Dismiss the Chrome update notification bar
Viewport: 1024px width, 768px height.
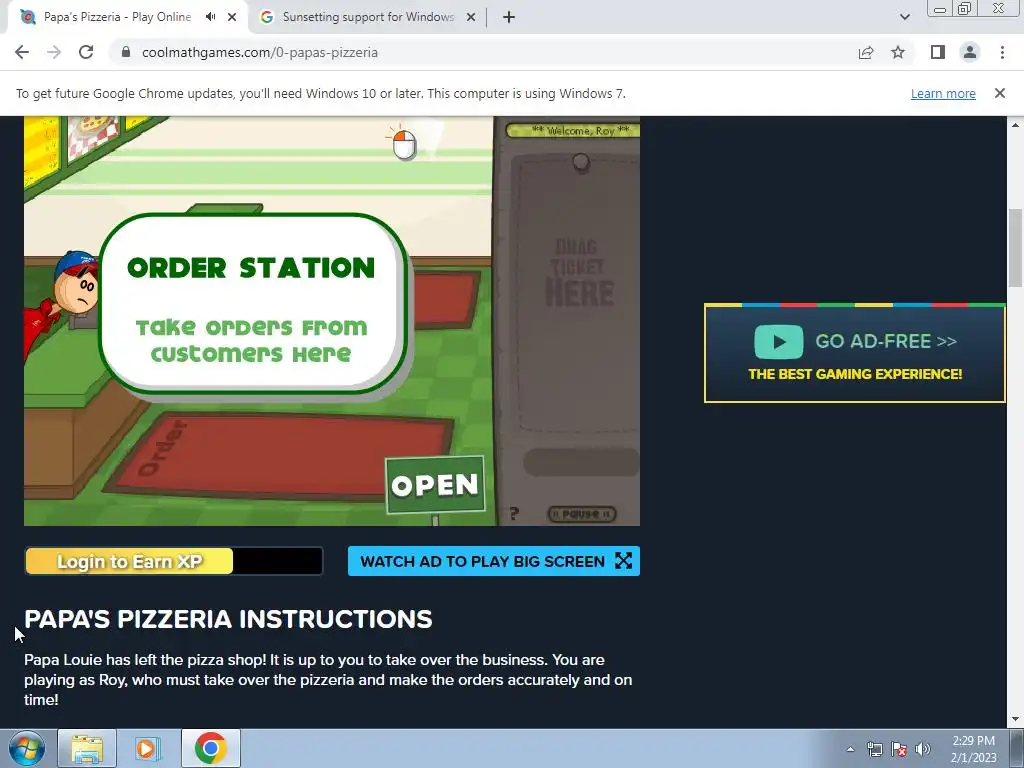point(1000,93)
